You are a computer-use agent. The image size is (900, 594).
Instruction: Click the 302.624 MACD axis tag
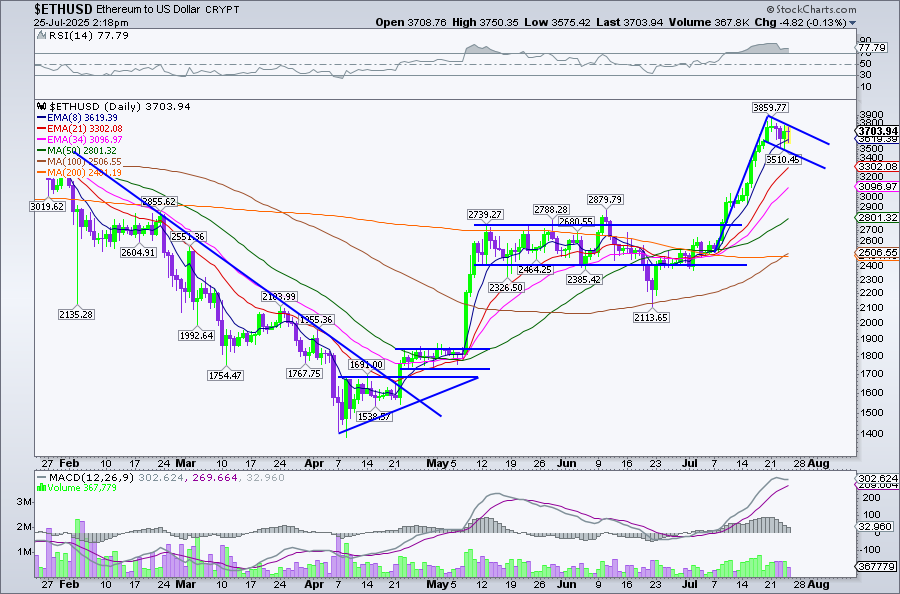pyautogui.click(x=878, y=478)
